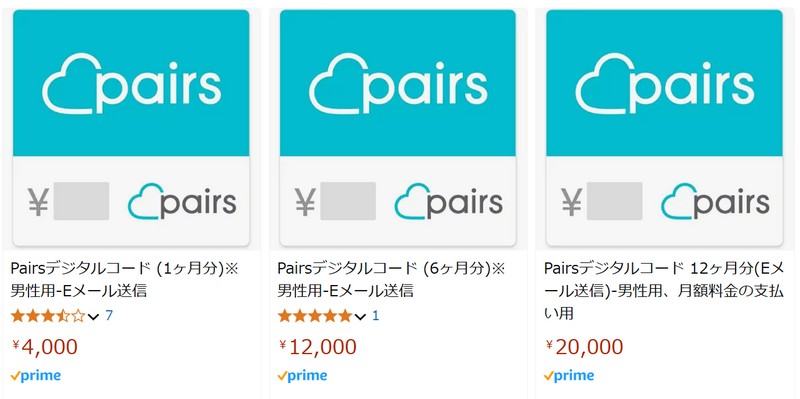Click the Pairs 12ヶ月分 product title
The image size is (800, 399).
coord(664,291)
